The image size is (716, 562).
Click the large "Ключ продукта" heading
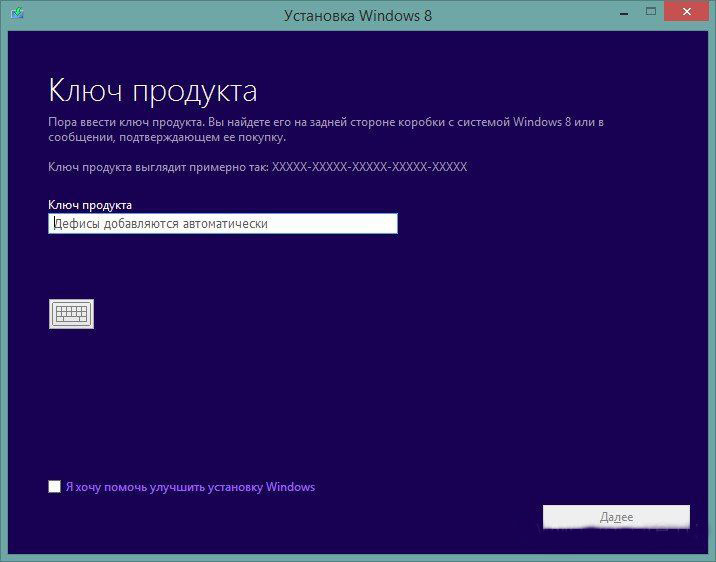pyautogui.click(x=152, y=91)
